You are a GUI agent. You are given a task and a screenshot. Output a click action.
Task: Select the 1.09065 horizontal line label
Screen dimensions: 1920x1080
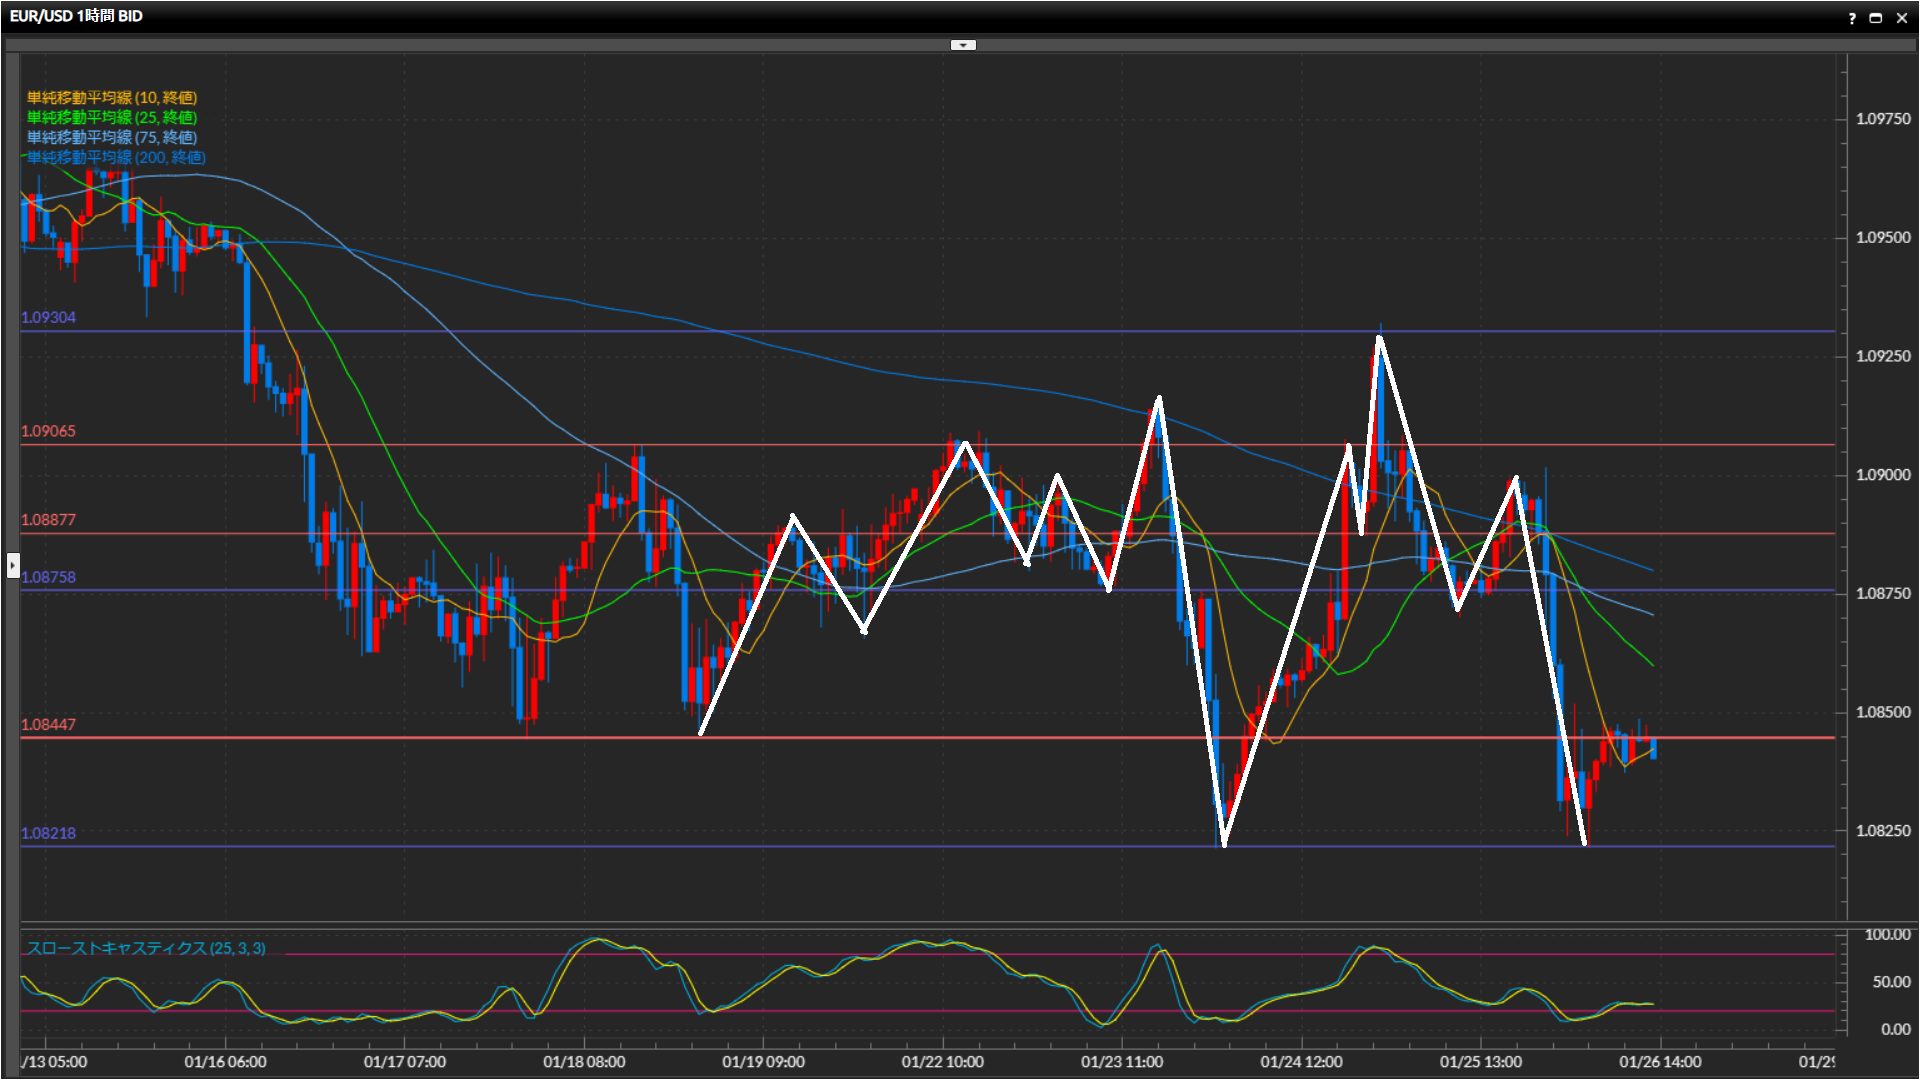tap(48, 432)
